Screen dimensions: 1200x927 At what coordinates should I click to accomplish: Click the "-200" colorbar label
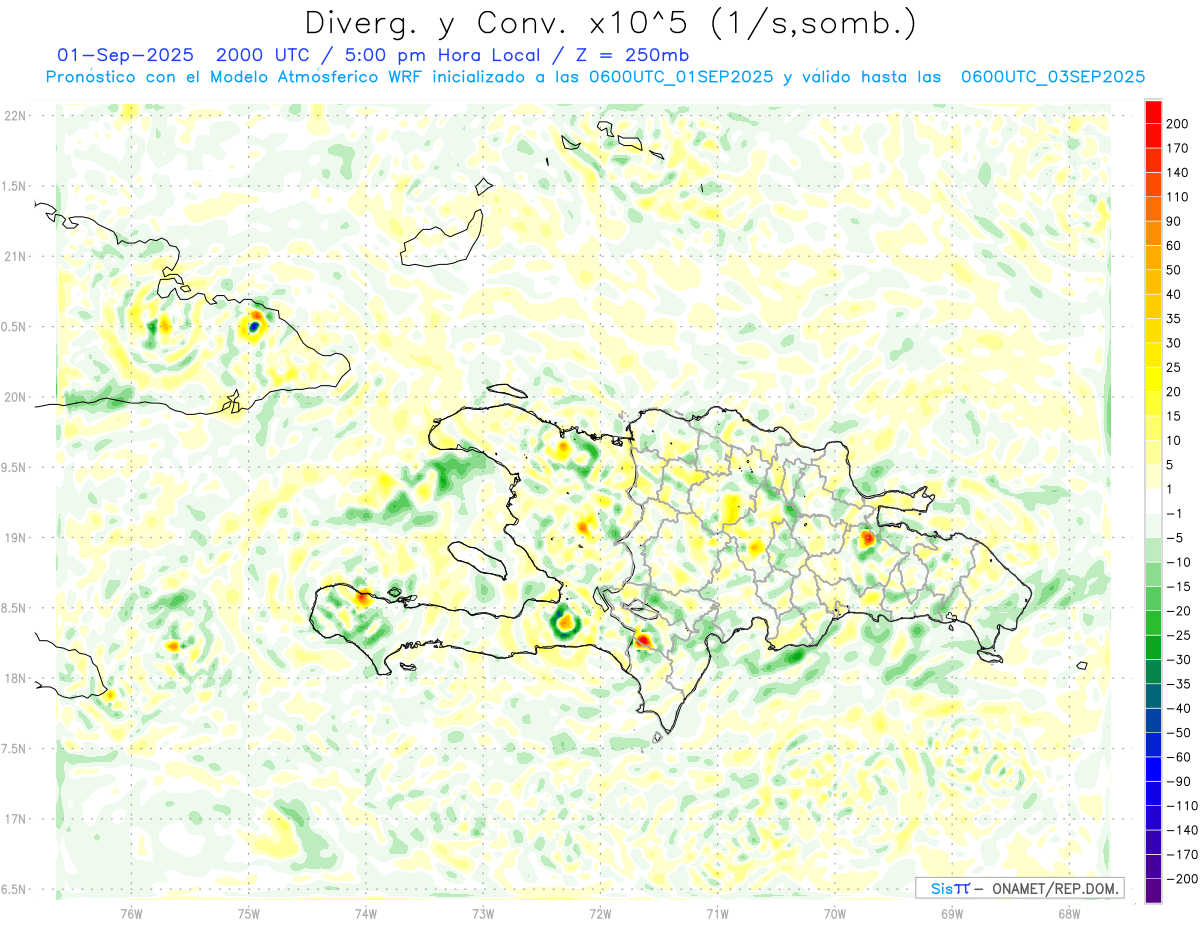[x=1183, y=878]
